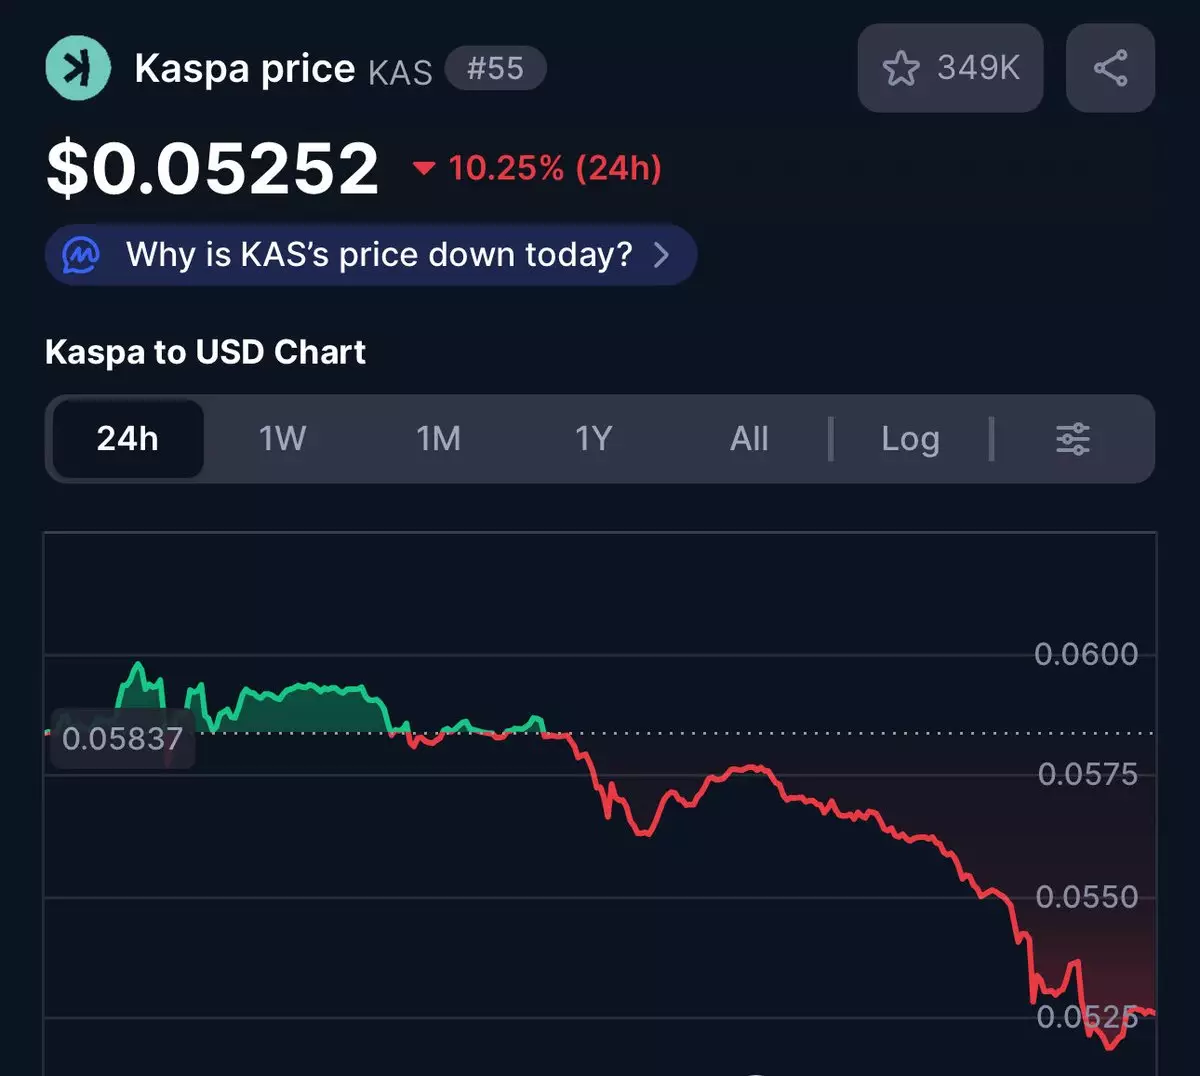Screen dimensions: 1200x1076
Task: Show the 1Y price chart
Action: [x=593, y=439]
